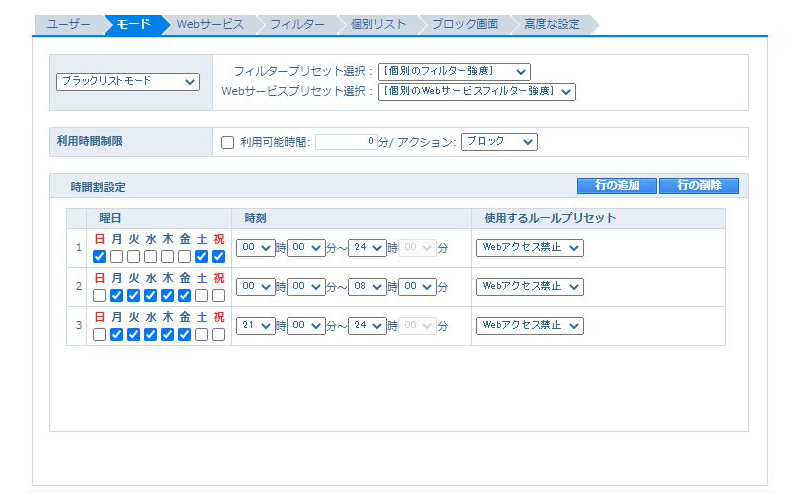Select row number 1 cell
Image resolution: width=800 pixels, height=500 pixels.
(77, 248)
